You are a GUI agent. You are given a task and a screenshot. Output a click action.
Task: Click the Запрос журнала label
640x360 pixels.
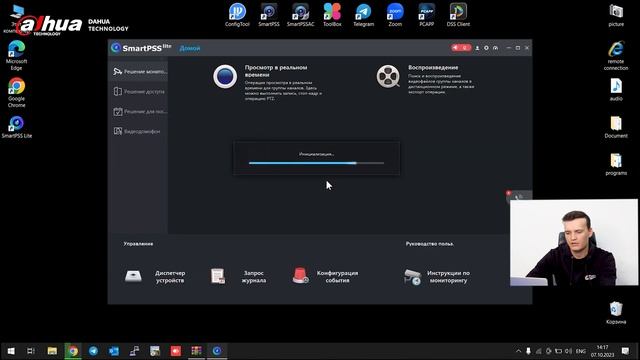click(254, 277)
